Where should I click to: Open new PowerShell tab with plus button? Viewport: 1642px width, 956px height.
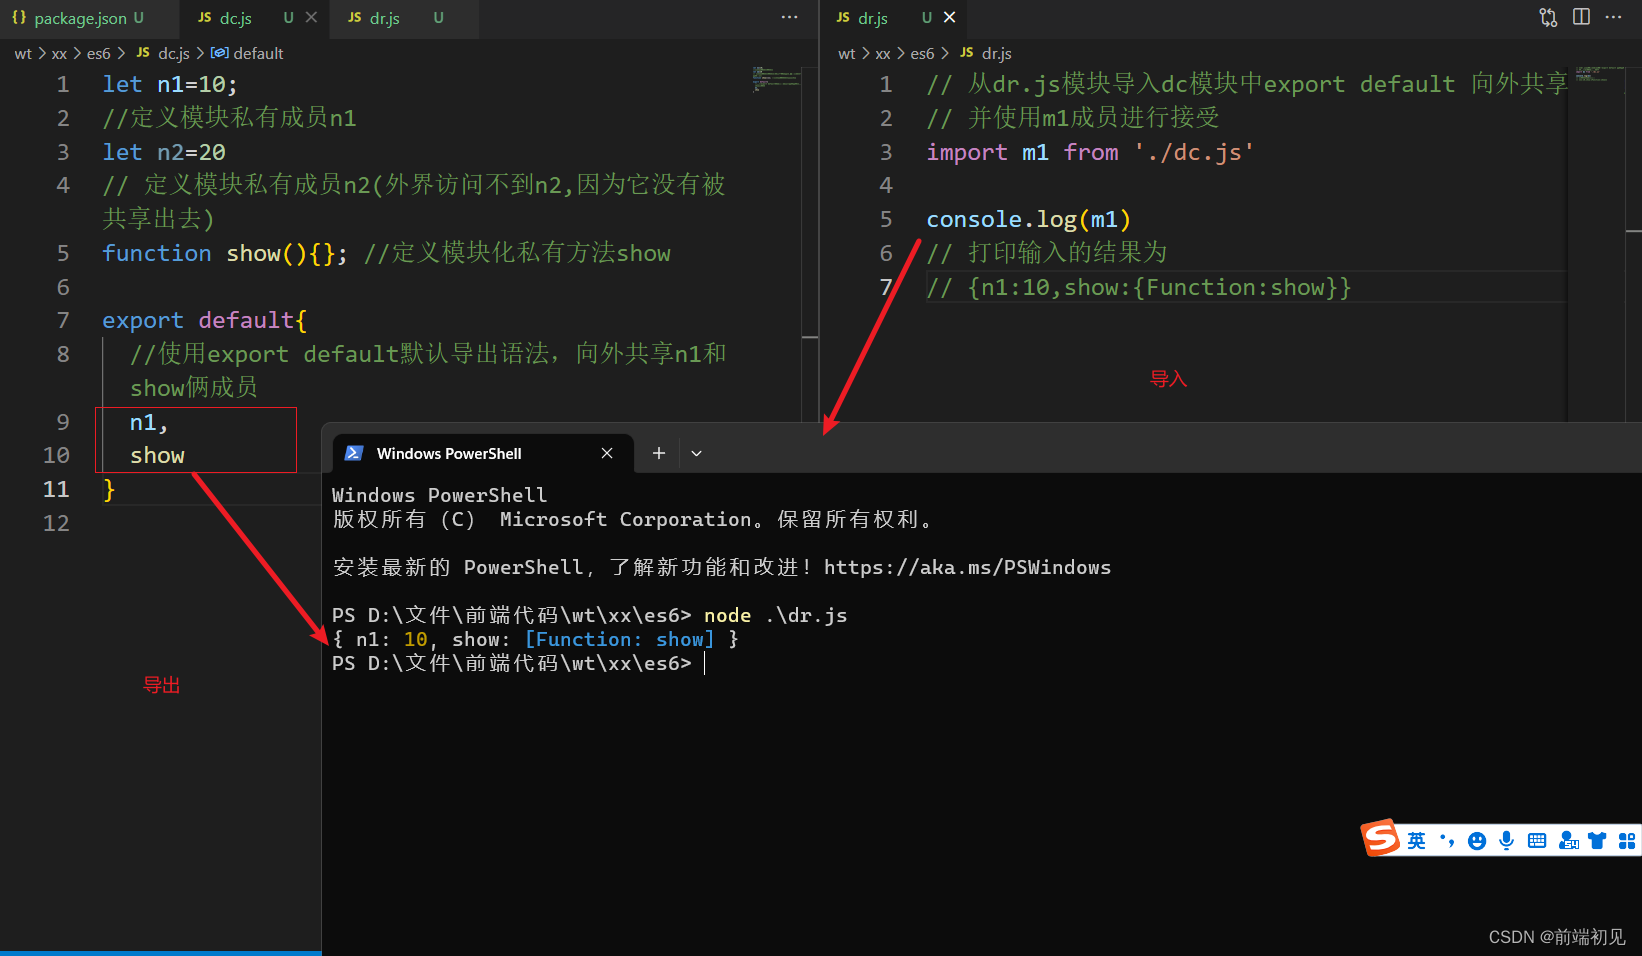pos(659,453)
